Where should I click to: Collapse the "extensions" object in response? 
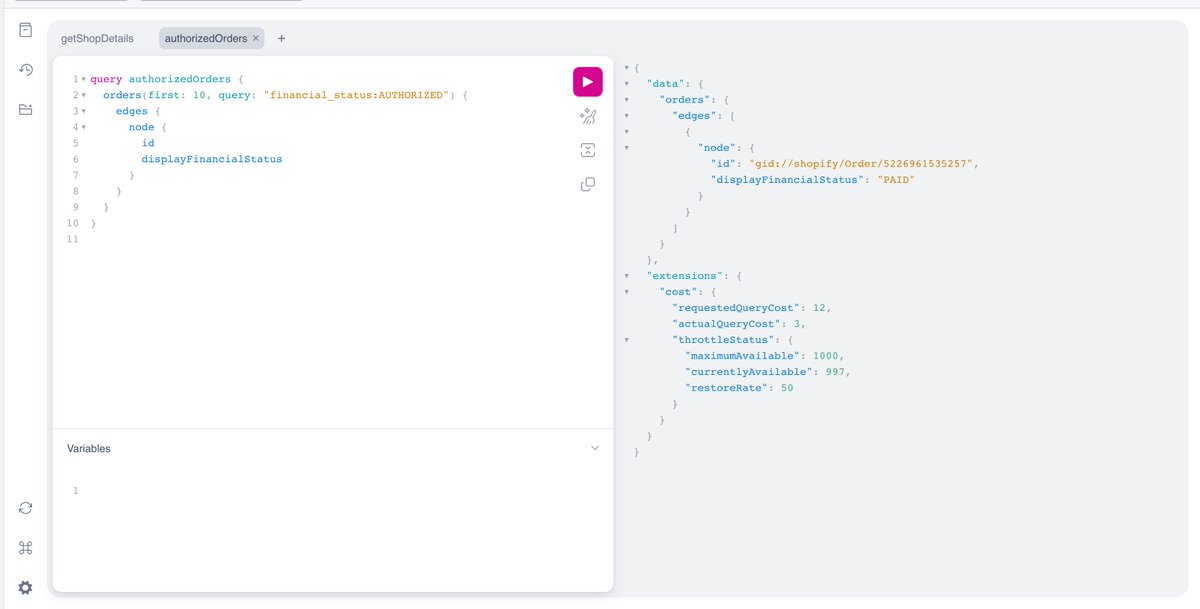pos(627,275)
